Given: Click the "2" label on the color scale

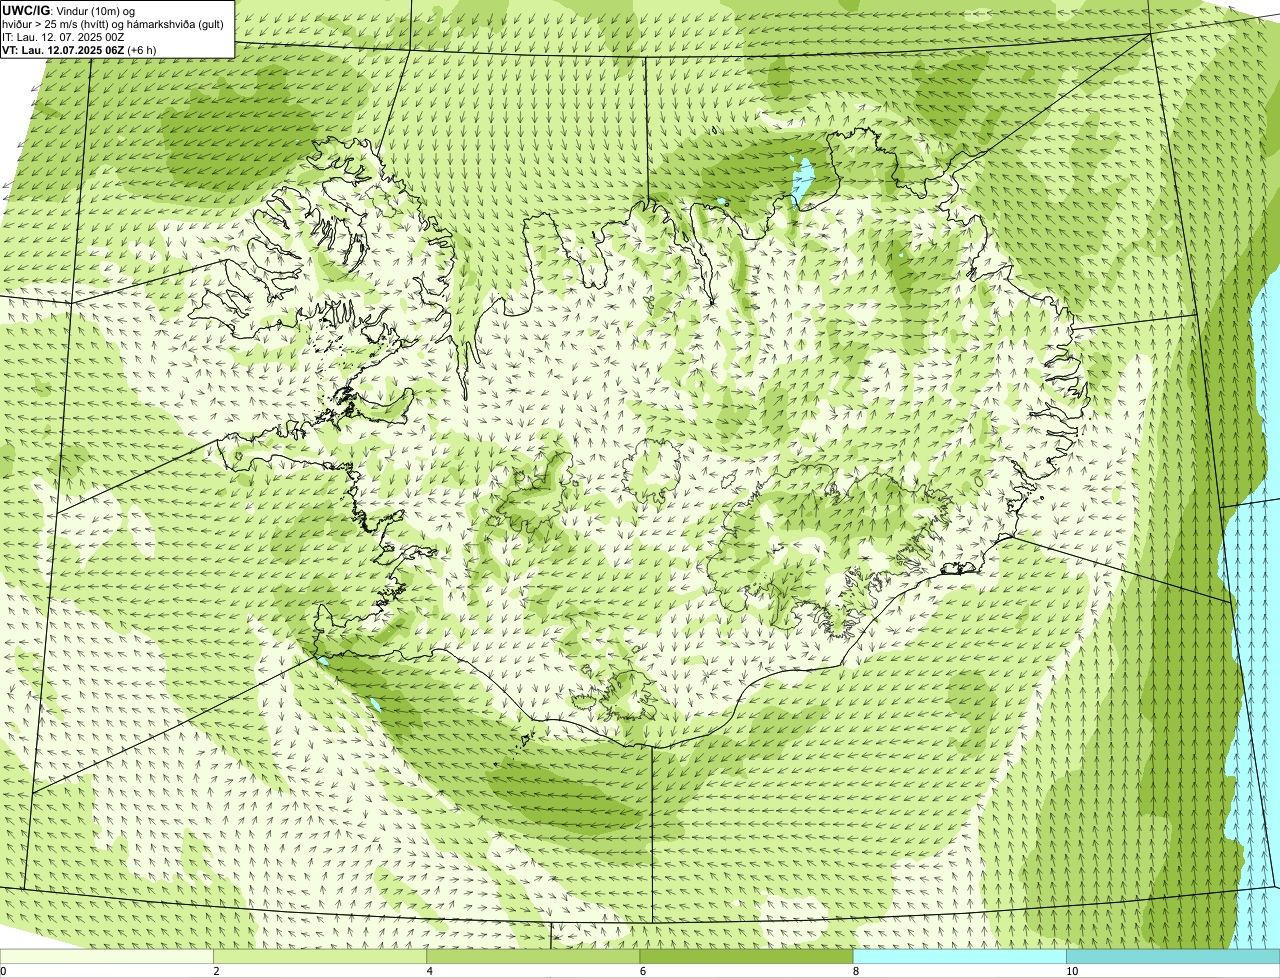Looking at the screenshot, I should click(x=216, y=971).
